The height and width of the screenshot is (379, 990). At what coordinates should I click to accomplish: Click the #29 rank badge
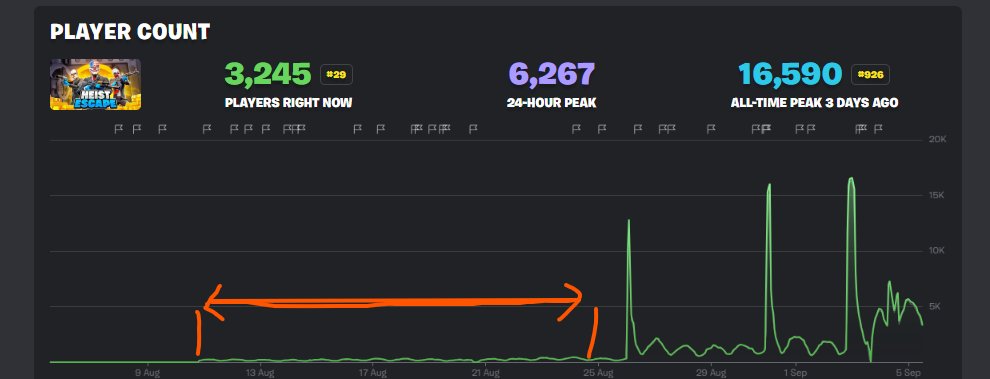[336, 75]
